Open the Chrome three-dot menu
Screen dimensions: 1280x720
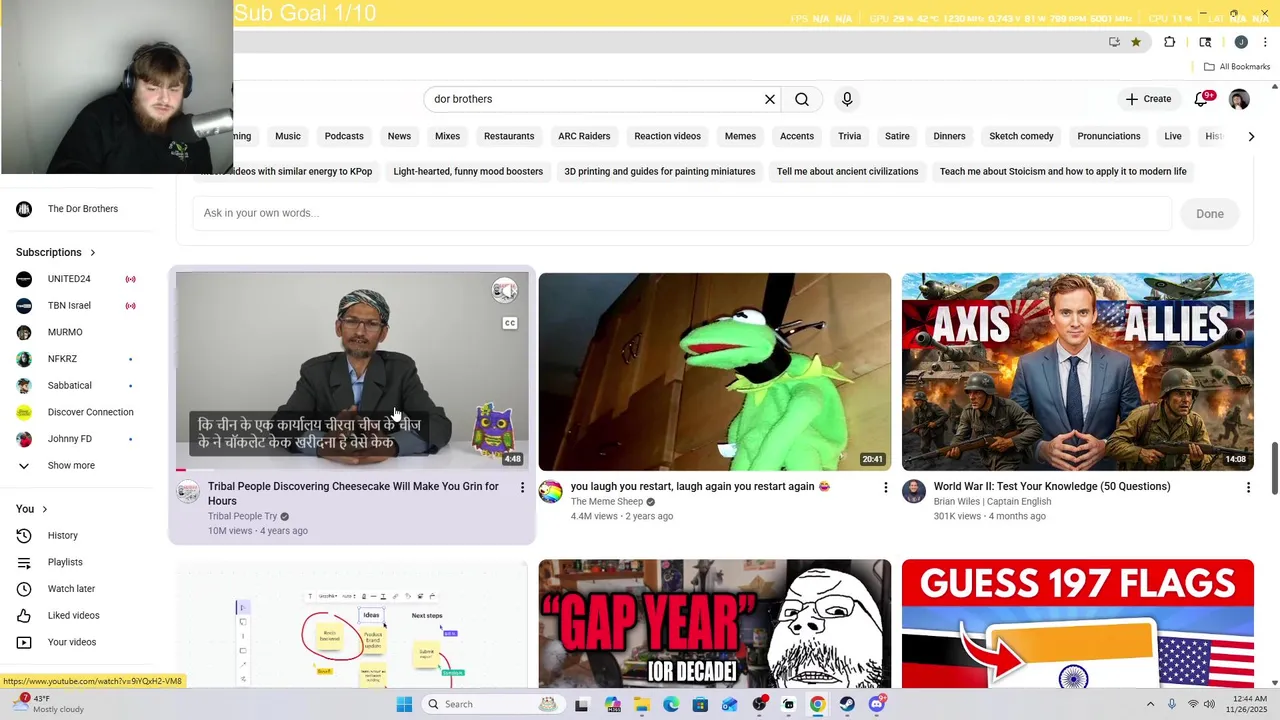tap(1265, 42)
